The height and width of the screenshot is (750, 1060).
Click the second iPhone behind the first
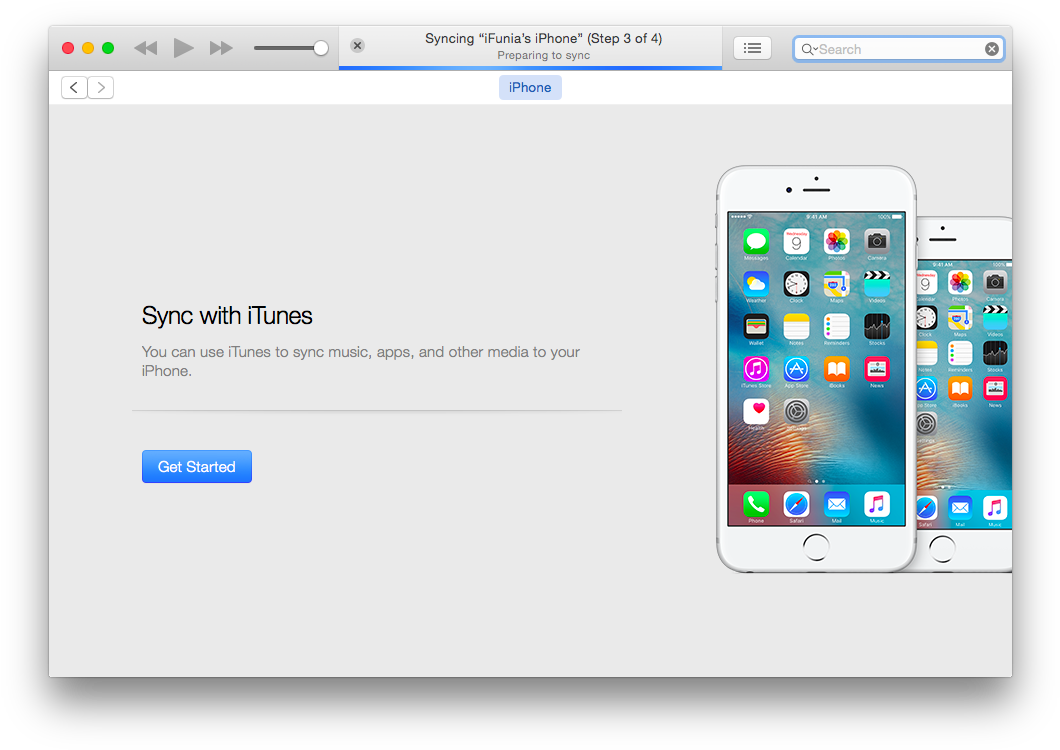(x=965, y=394)
